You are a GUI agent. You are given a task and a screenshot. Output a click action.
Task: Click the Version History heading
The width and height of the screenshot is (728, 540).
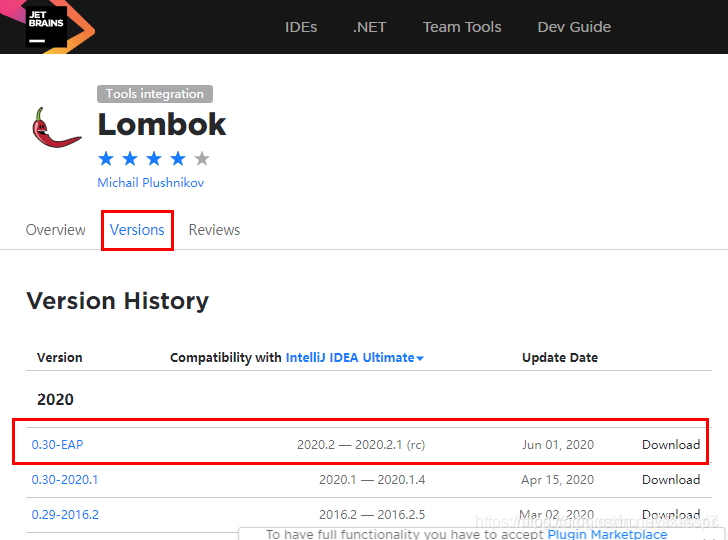coord(117,301)
